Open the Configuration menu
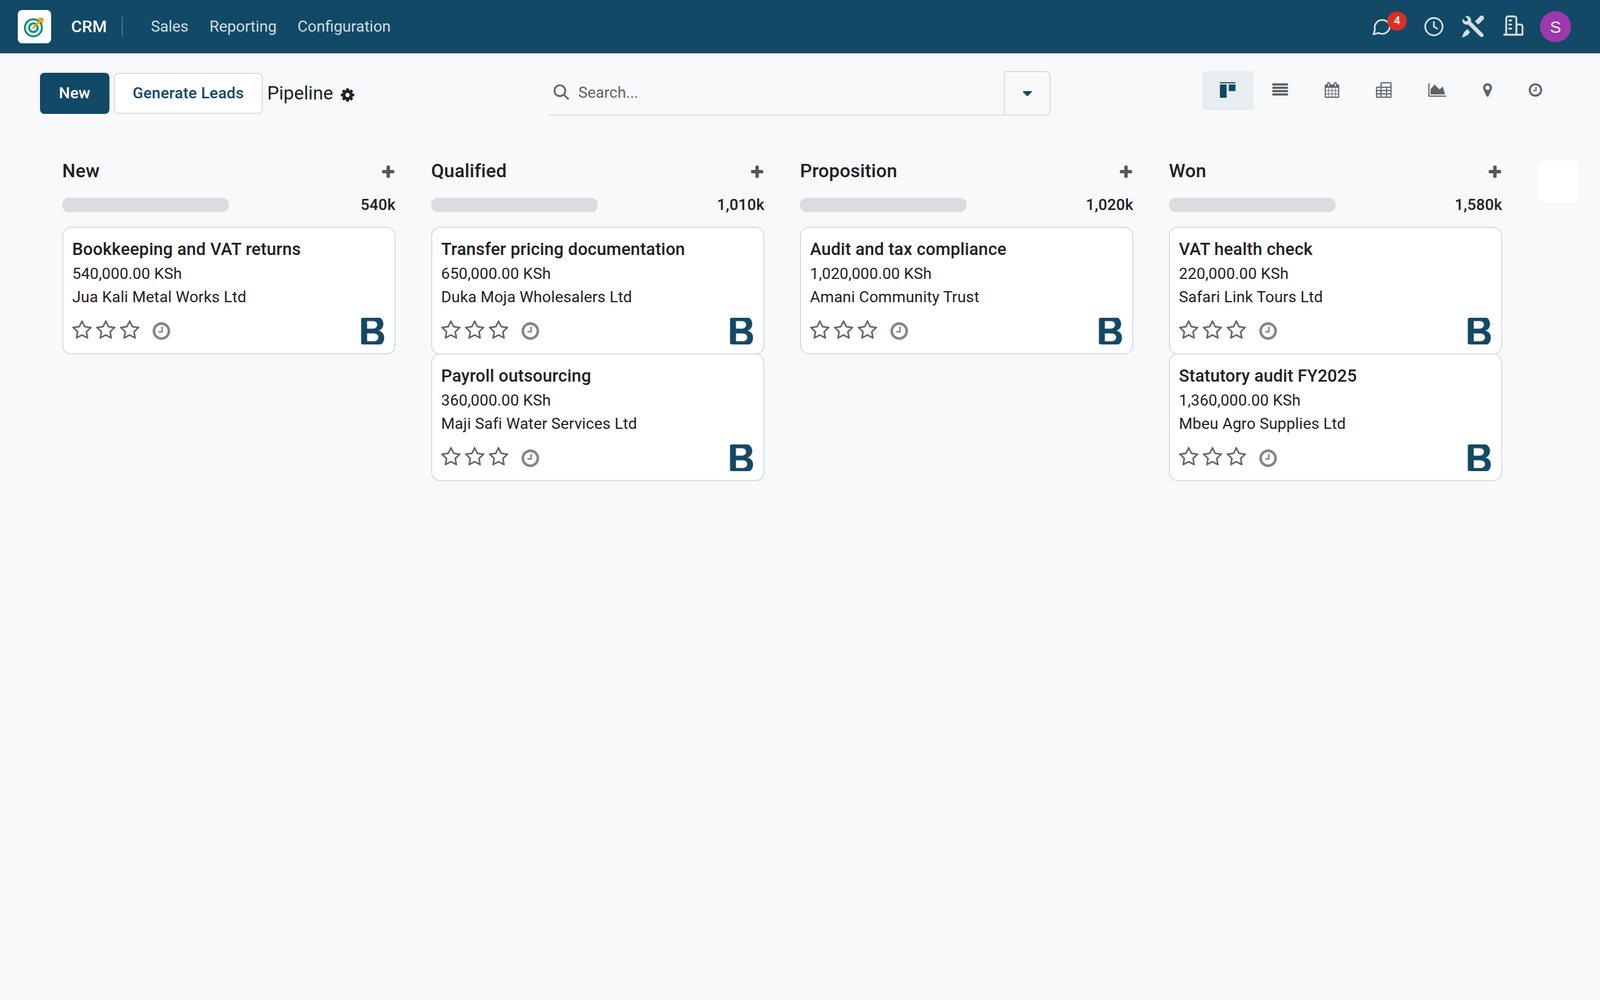This screenshot has height=1000, width=1600. point(344,27)
